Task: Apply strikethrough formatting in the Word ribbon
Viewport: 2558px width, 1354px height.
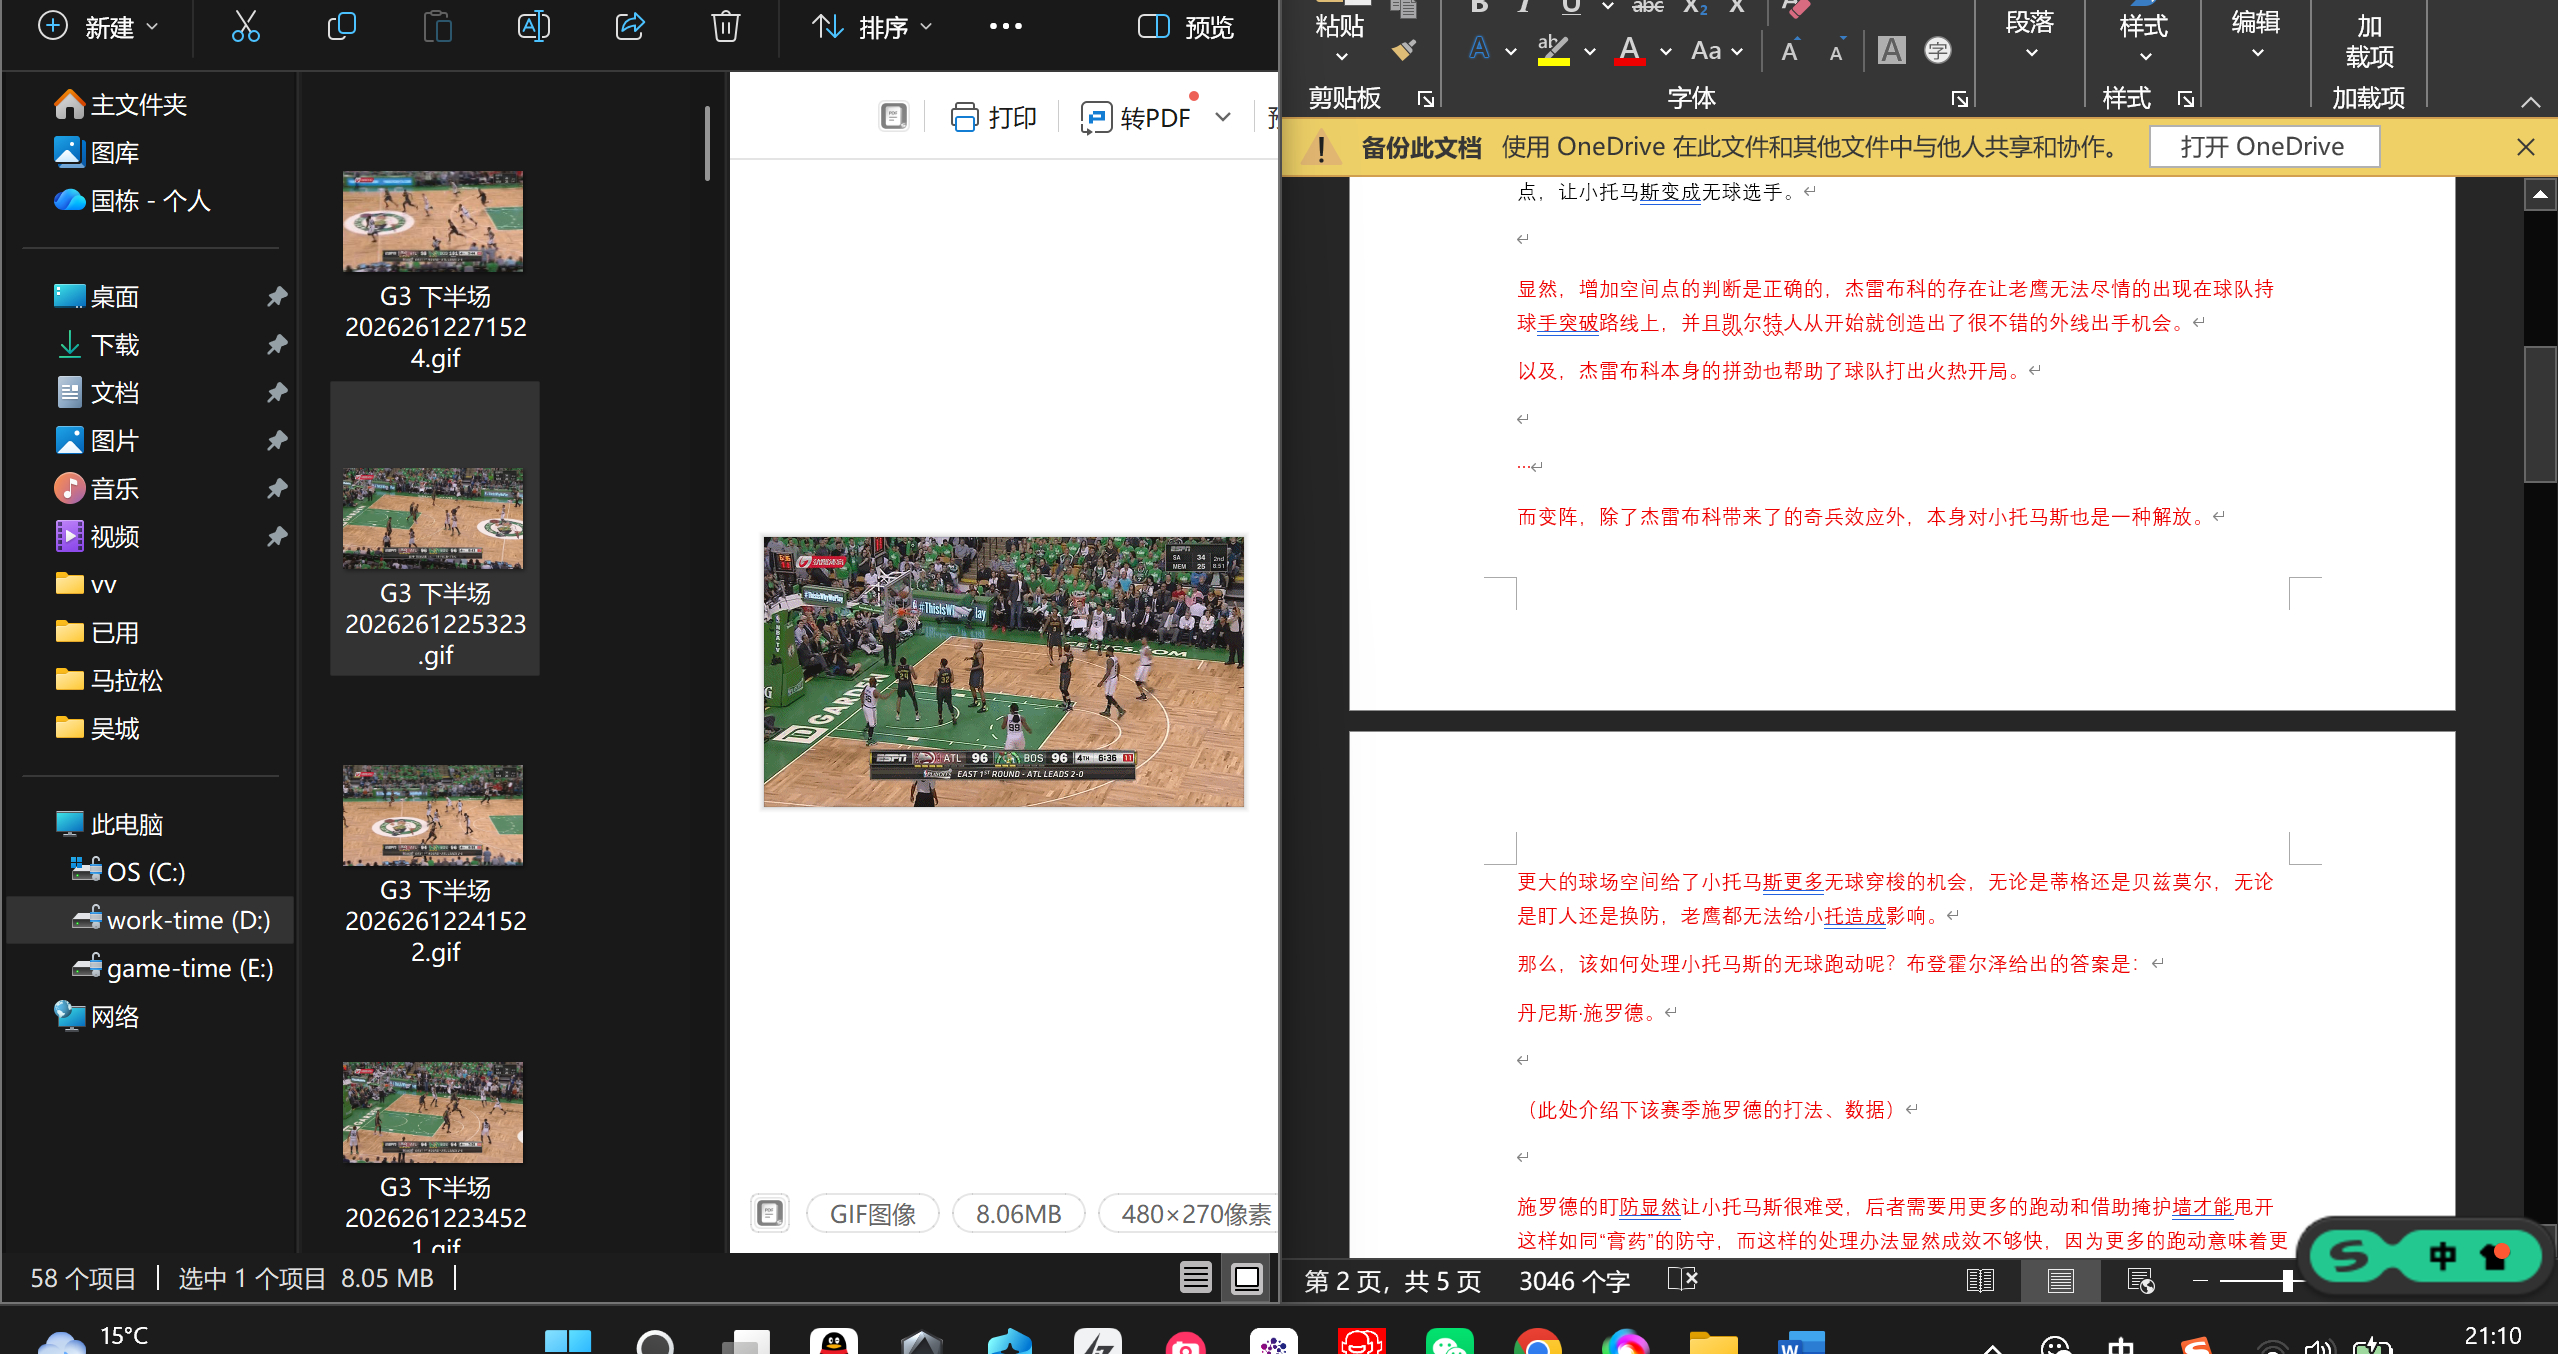Action: 1646,8
